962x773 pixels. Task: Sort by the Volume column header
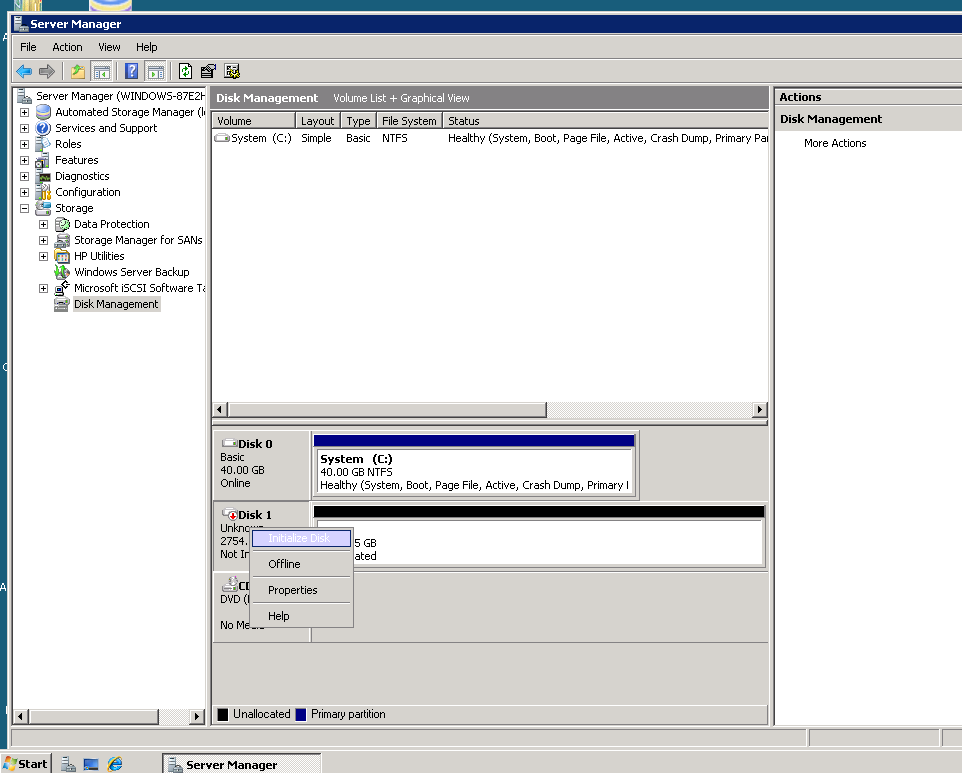[x=253, y=121]
